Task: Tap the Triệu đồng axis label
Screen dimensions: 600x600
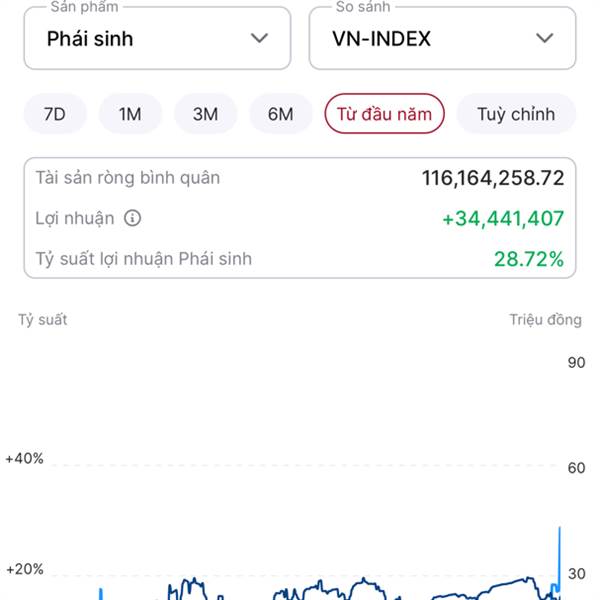Action: 545,320
